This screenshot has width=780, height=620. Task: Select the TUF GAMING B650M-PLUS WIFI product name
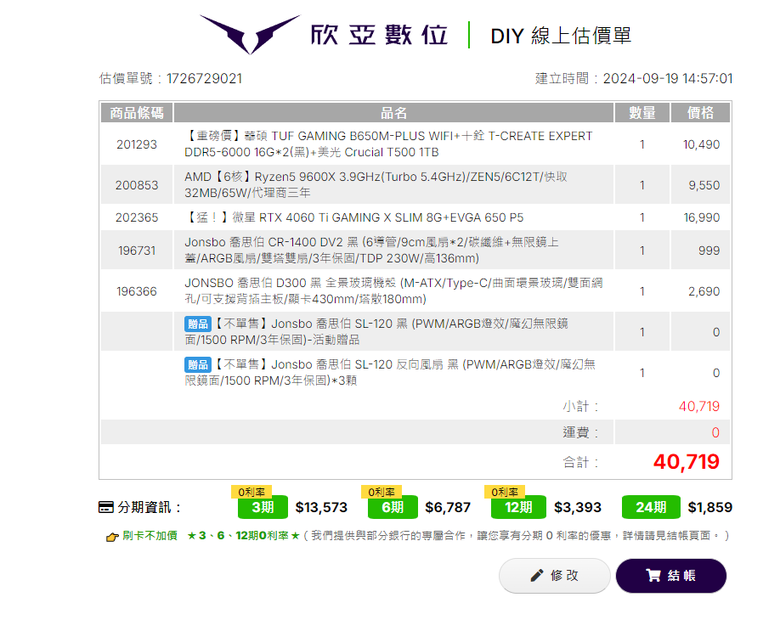(389, 144)
